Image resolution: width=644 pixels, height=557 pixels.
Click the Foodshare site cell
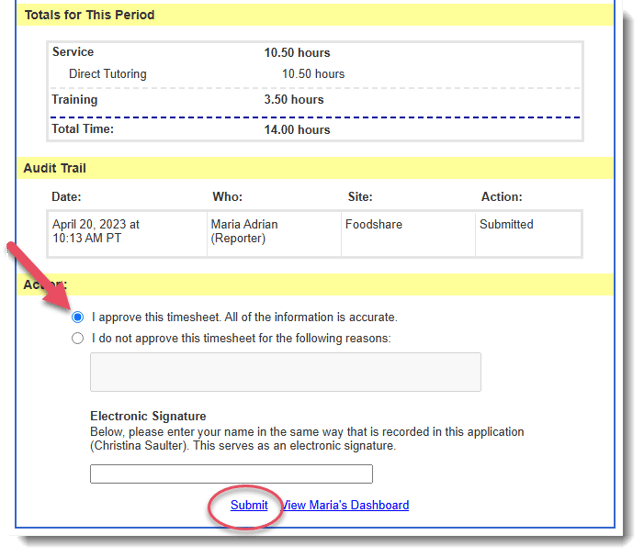[x=374, y=225]
